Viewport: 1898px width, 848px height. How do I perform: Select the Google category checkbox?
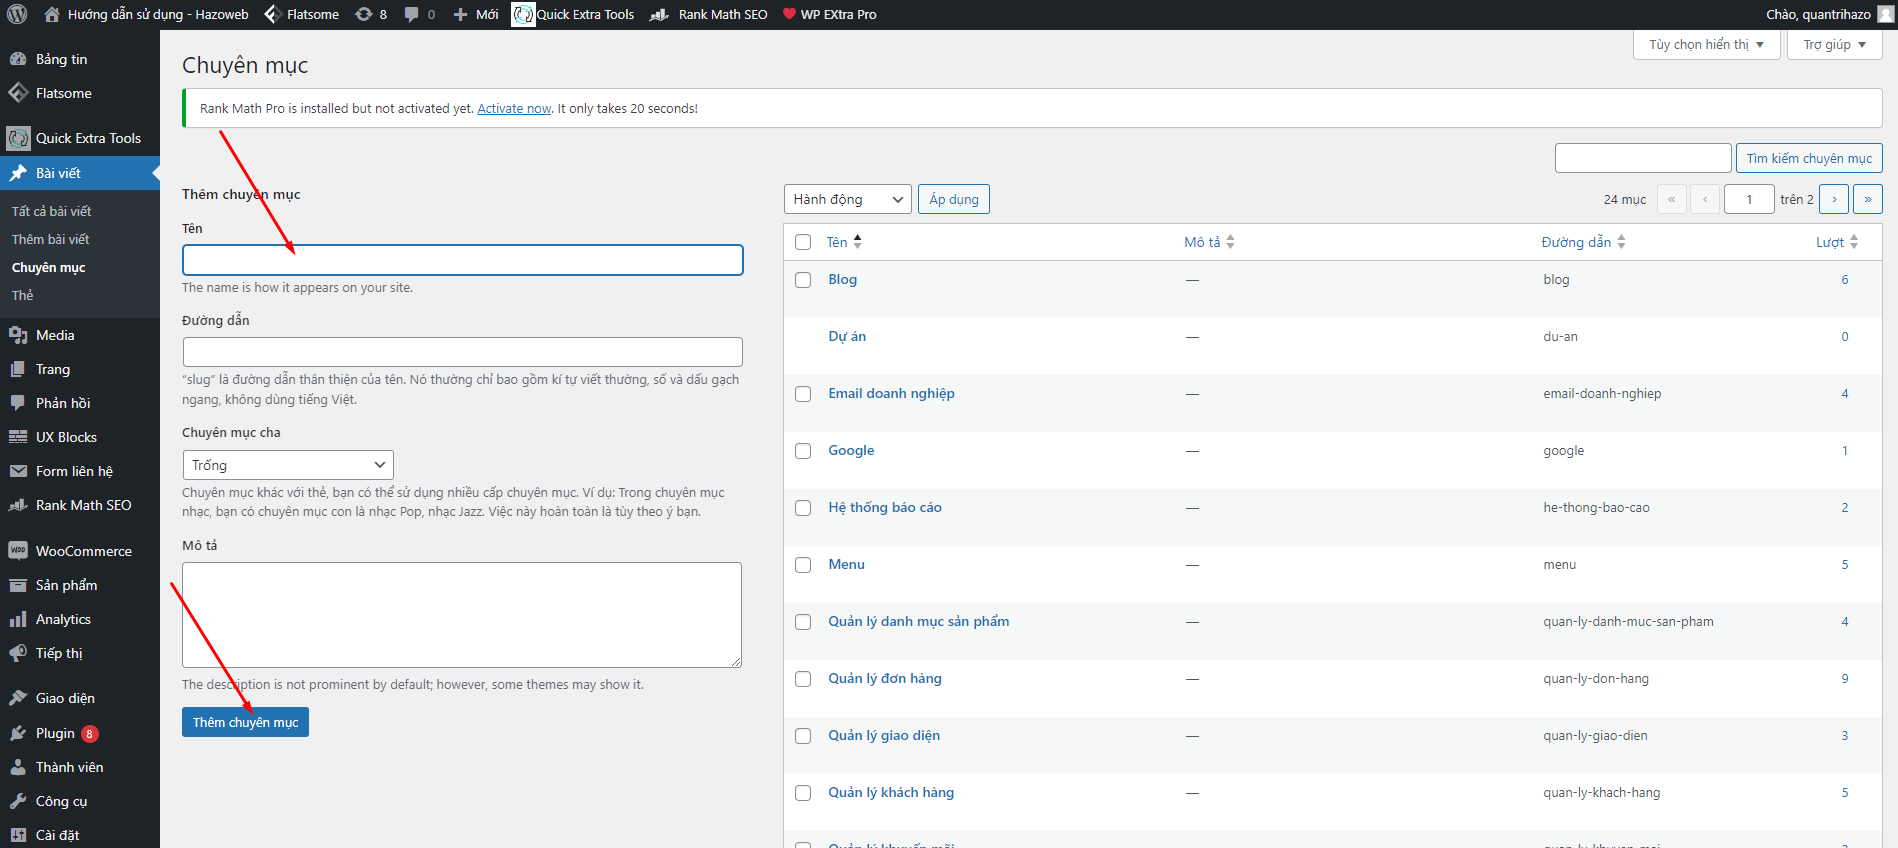tap(803, 451)
